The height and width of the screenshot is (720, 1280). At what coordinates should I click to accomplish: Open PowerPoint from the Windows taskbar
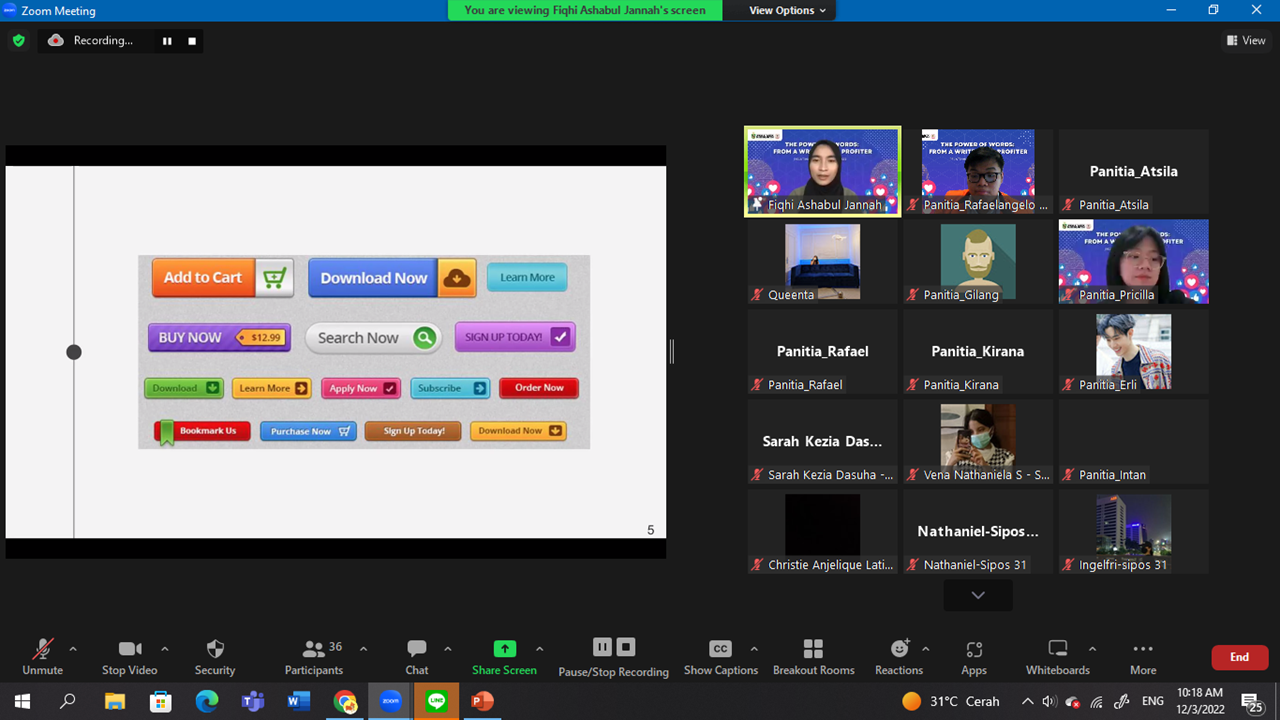[482, 701]
